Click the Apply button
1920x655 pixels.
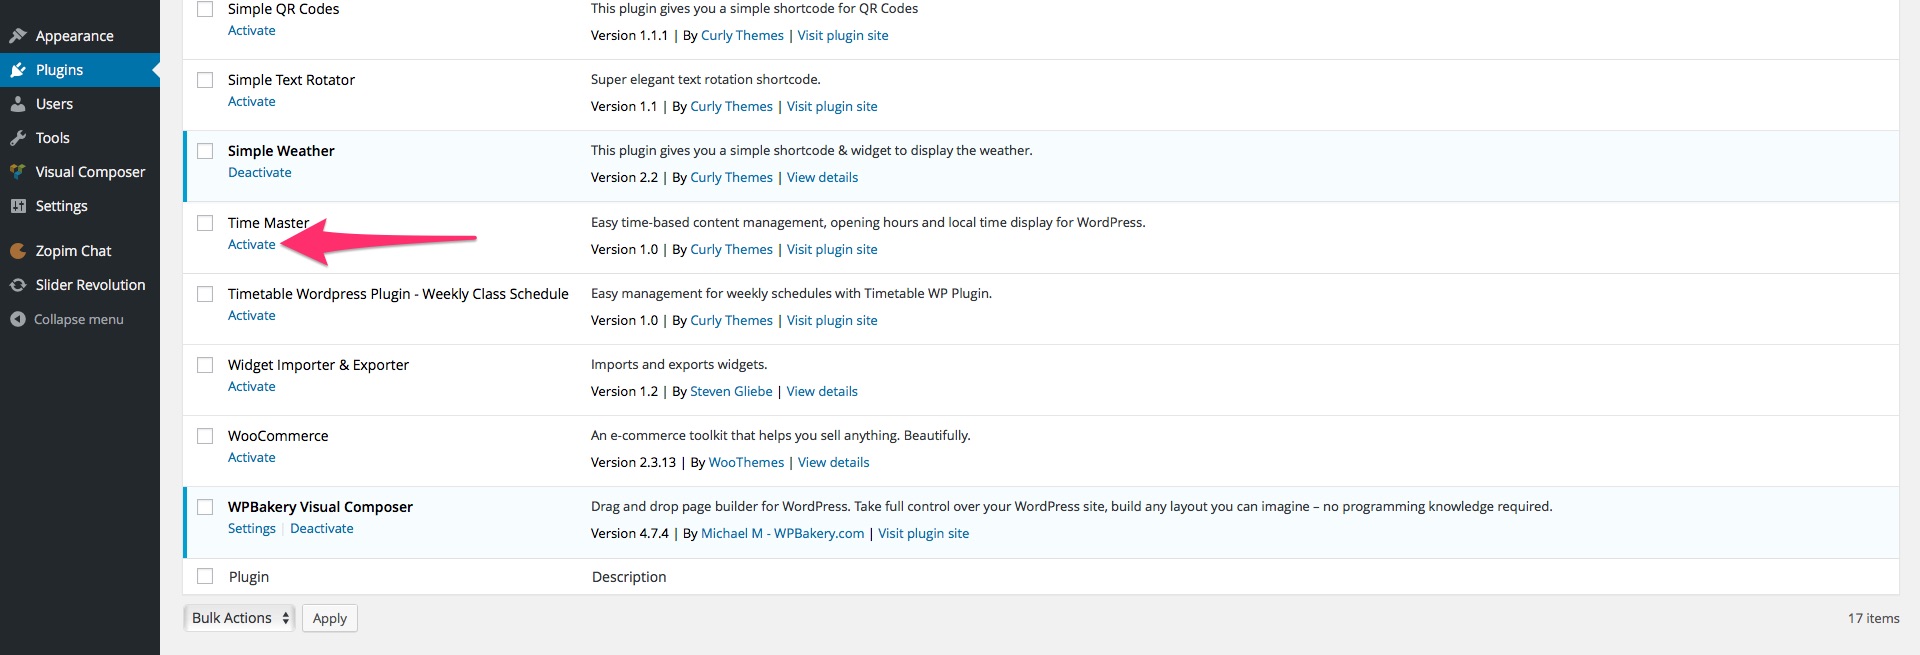[330, 618]
